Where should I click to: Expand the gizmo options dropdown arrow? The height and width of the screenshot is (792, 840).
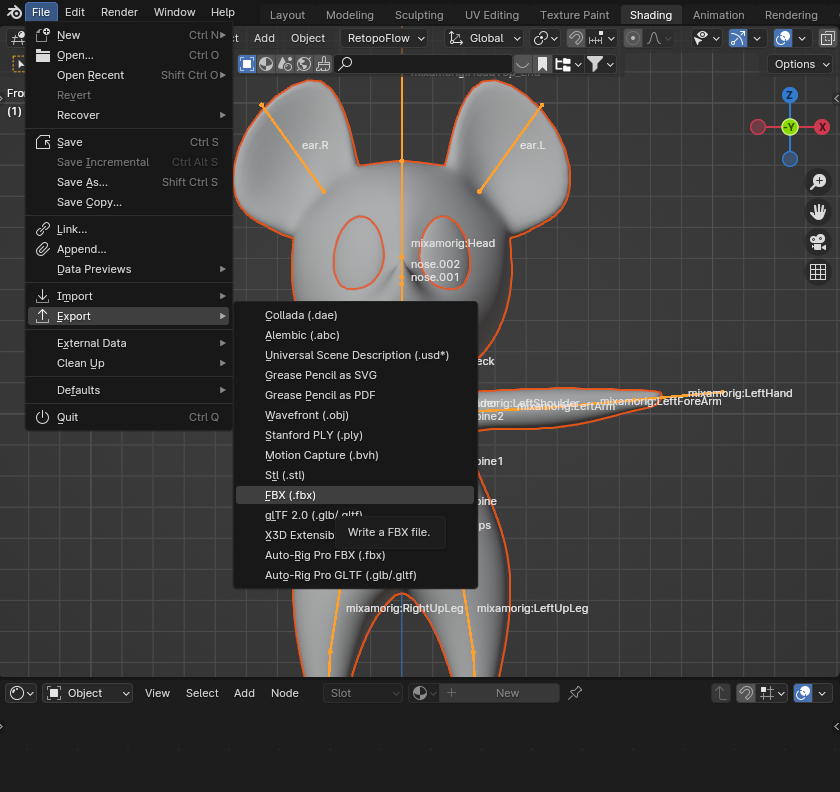tap(756, 38)
